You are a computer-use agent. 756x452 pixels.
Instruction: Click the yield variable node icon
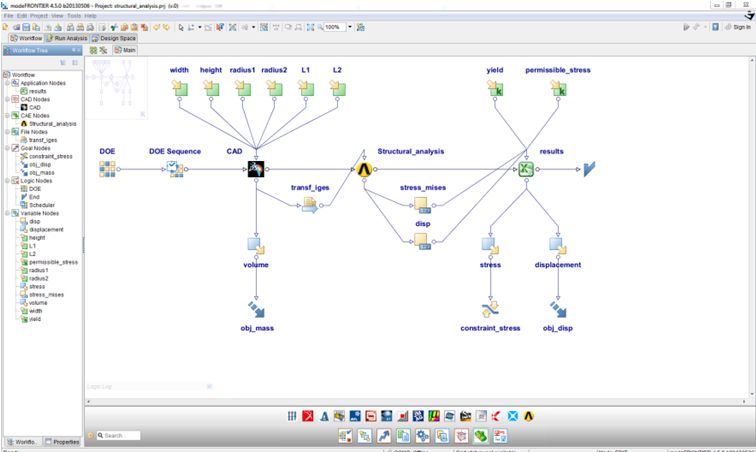[x=493, y=90]
